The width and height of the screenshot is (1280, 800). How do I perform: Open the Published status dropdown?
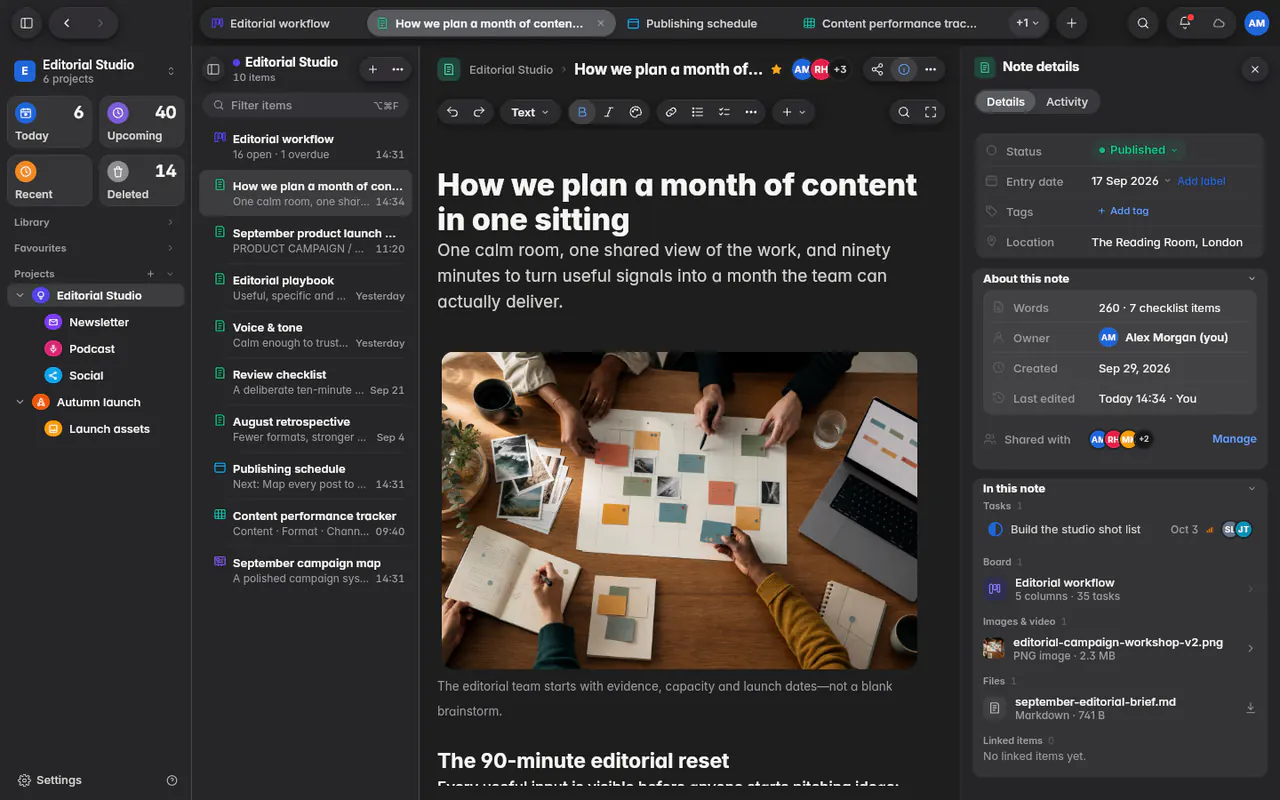click(1138, 150)
